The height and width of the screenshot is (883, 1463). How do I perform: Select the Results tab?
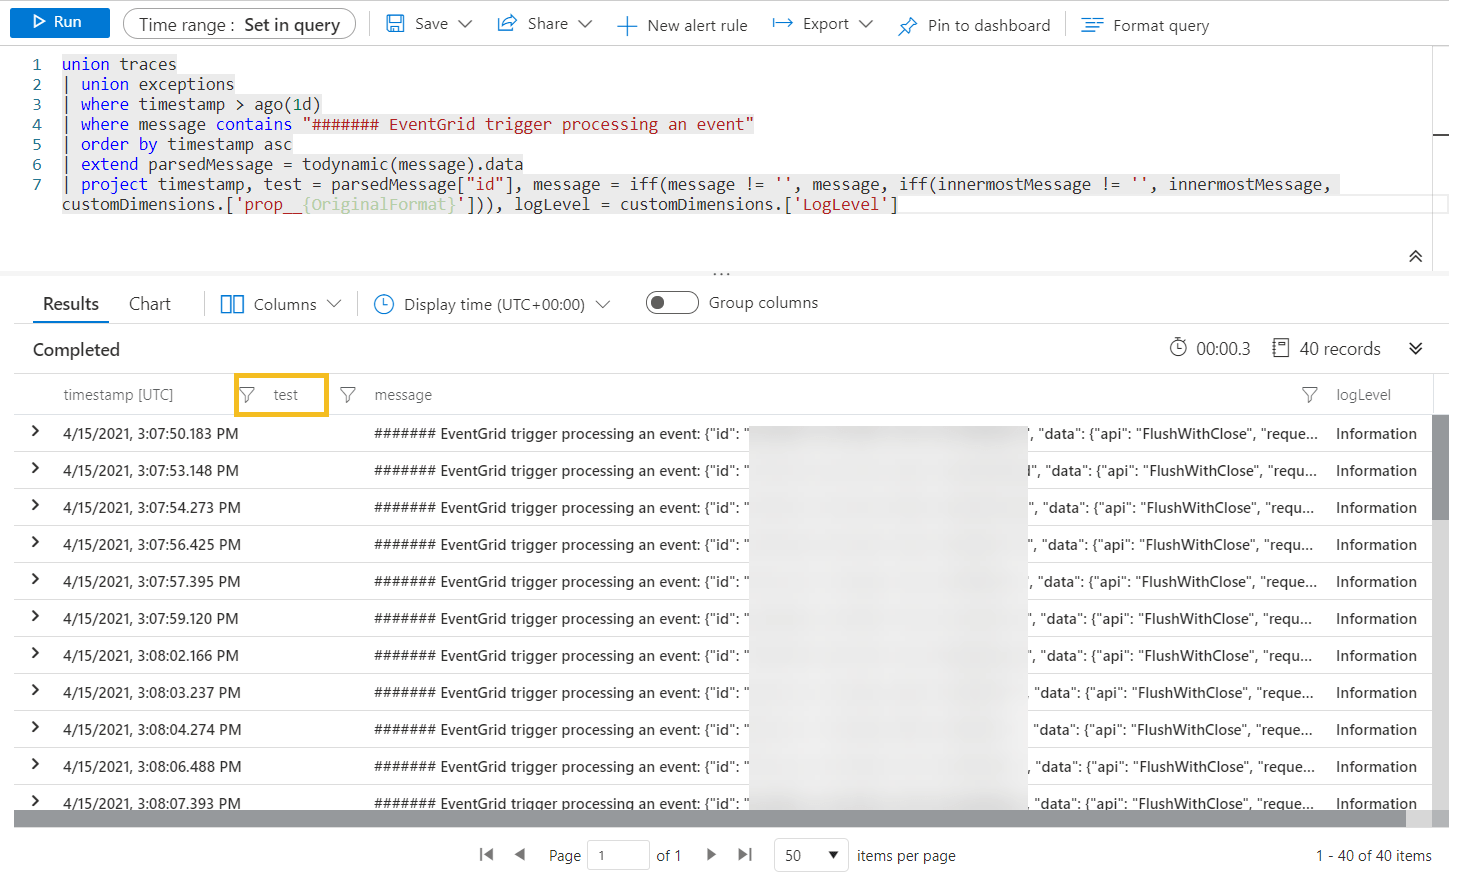(x=70, y=303)
